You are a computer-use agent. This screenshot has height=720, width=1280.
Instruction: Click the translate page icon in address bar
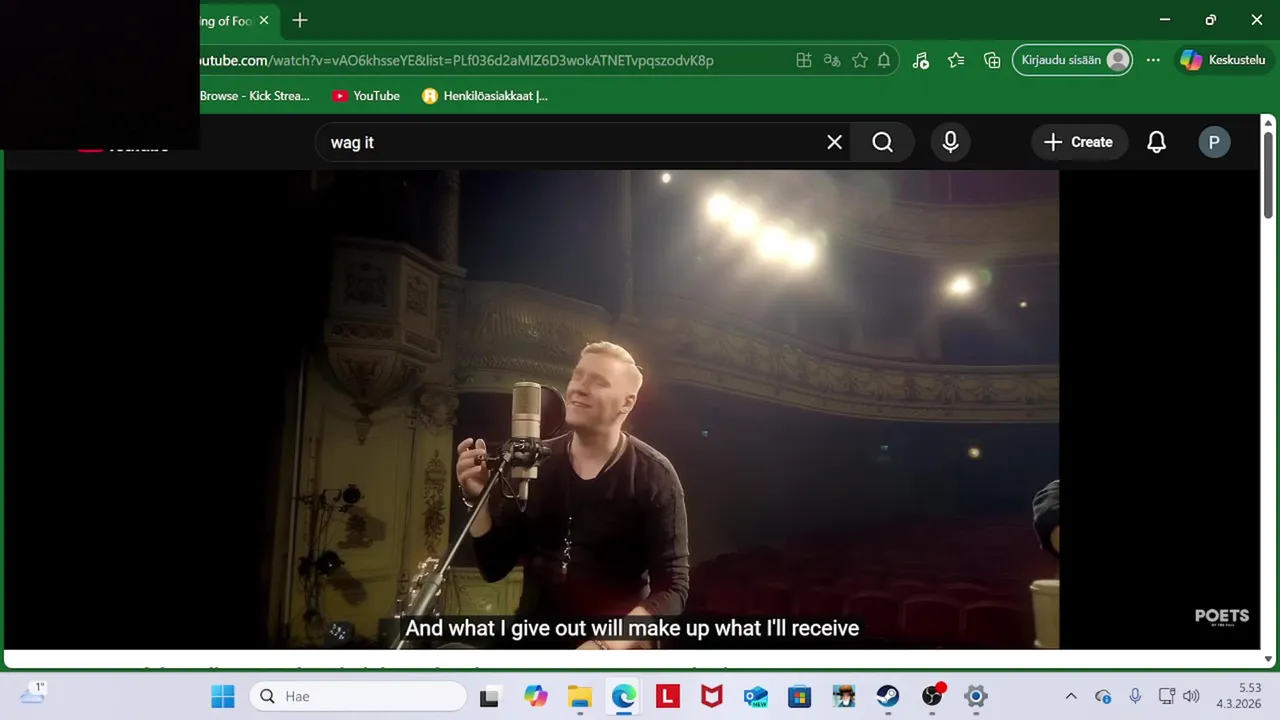832,60
